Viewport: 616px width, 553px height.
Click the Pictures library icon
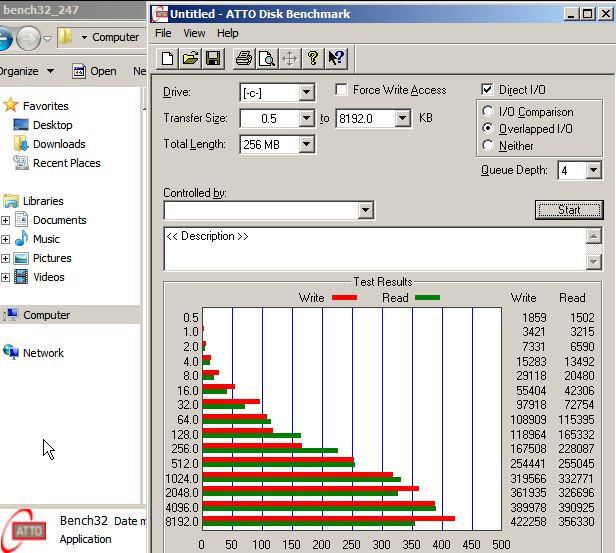[x=21, y=258]
